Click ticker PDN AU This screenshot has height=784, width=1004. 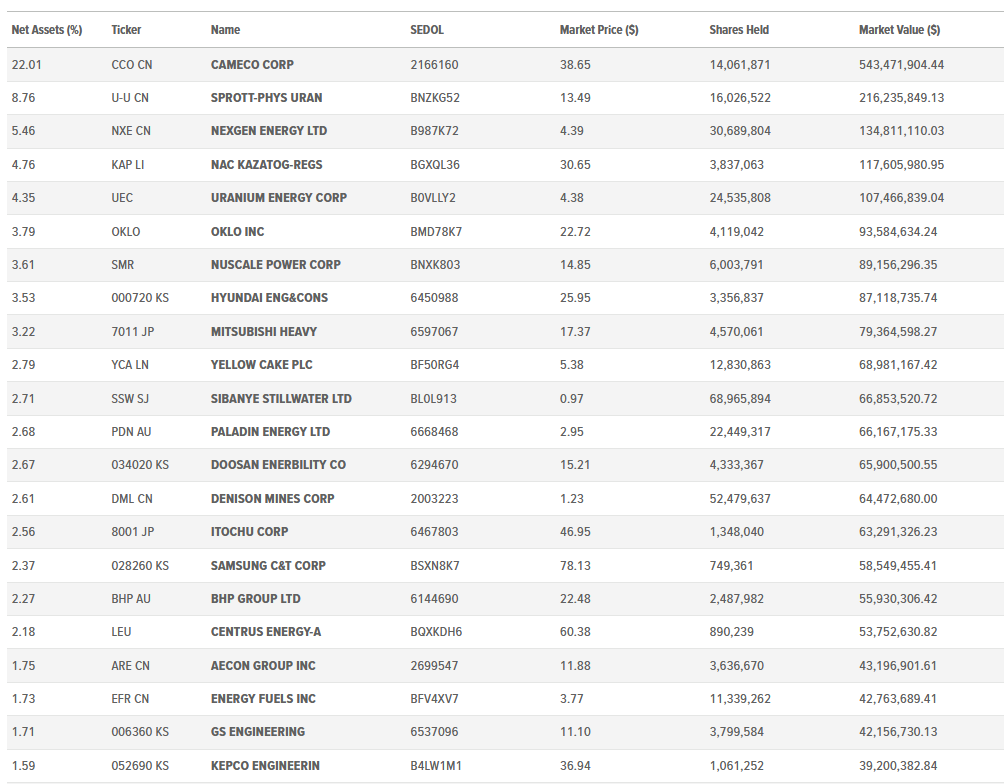(131, 432)
